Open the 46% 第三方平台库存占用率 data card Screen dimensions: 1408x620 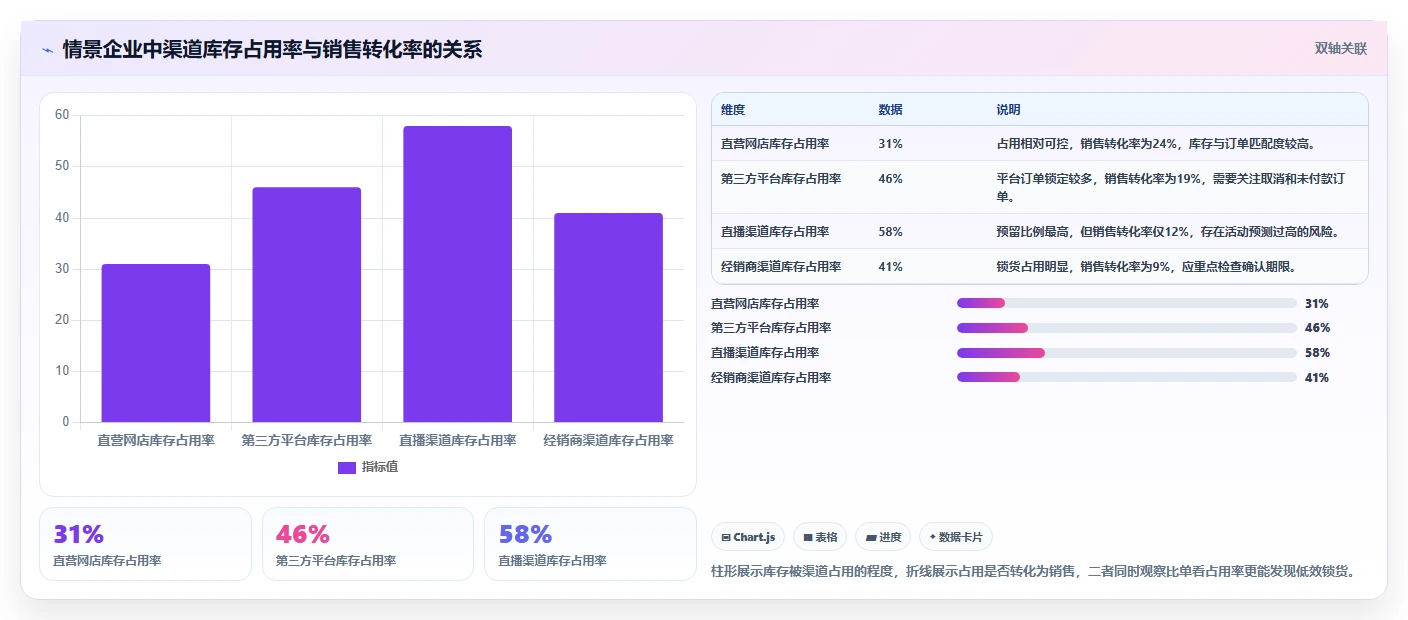(x=368, y=544)
